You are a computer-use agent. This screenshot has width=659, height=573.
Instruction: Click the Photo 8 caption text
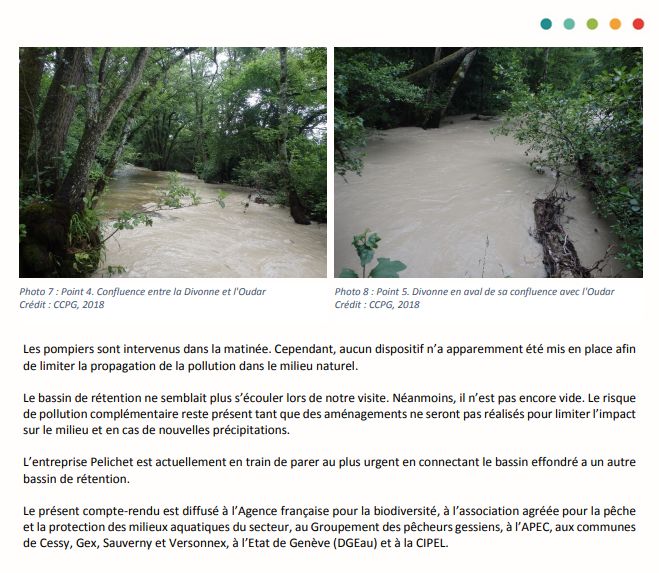click(474, 291)
